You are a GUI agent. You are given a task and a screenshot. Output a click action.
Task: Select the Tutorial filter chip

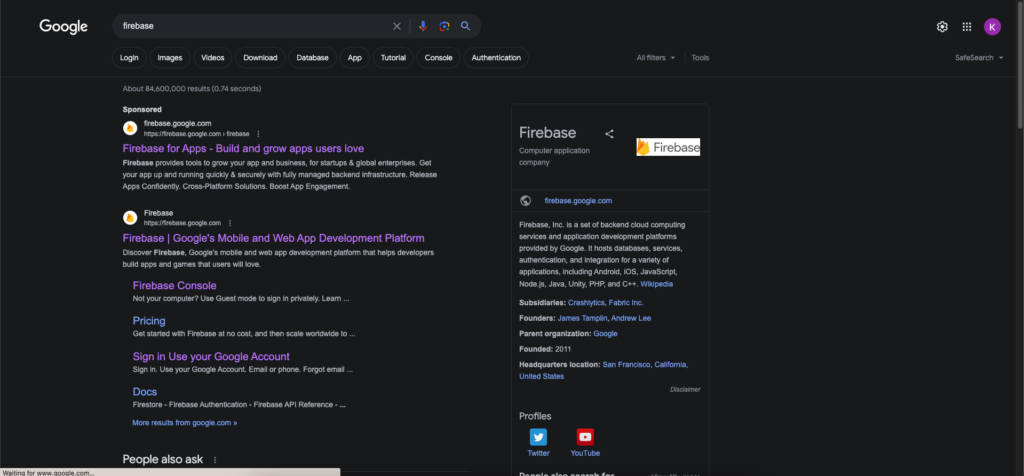(393, 57)
